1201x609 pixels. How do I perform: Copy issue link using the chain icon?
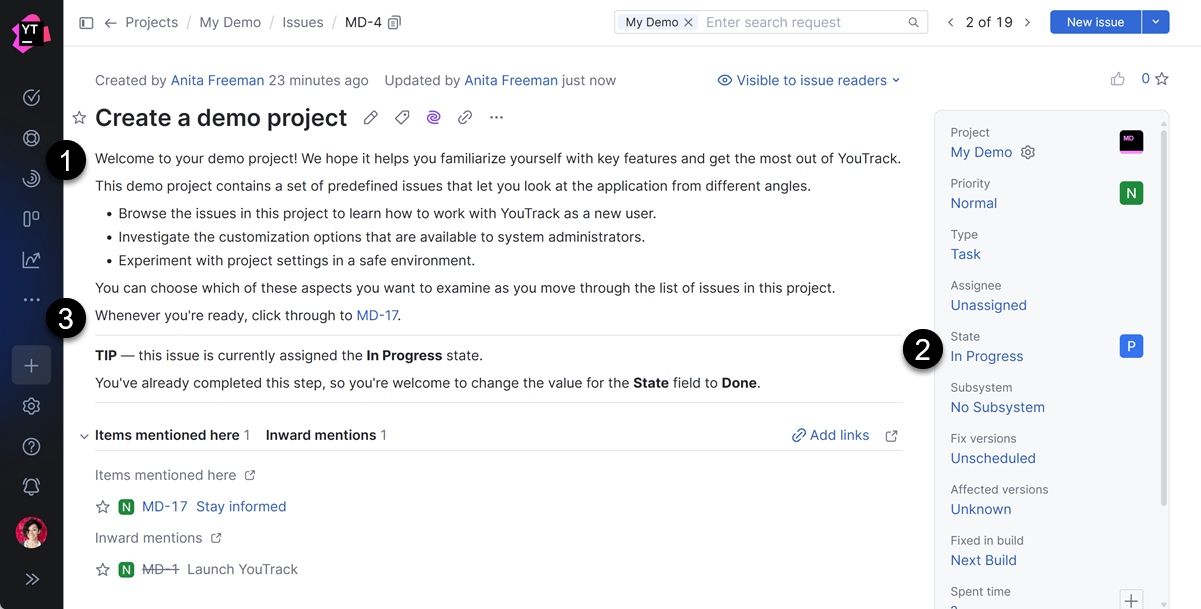point(464,117)
